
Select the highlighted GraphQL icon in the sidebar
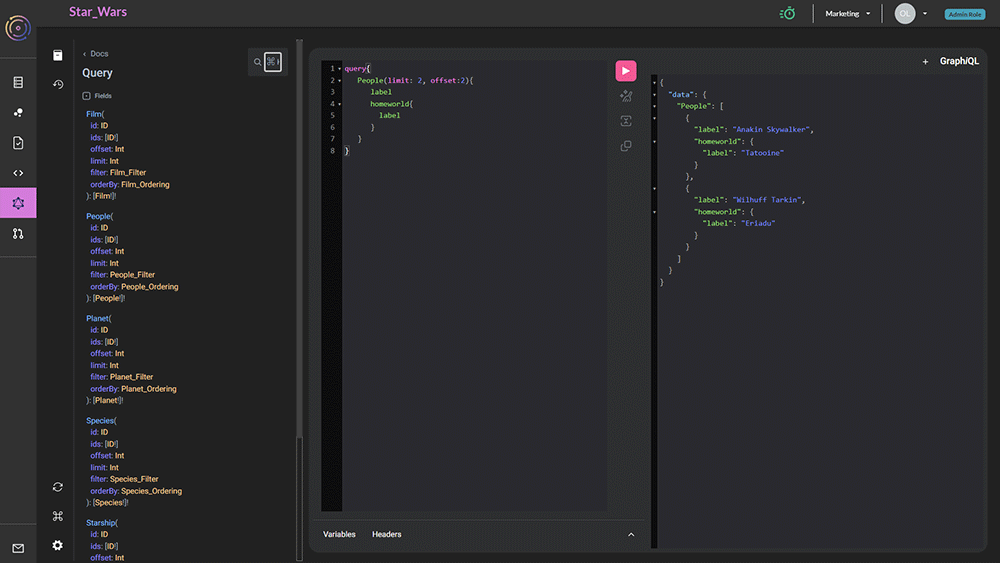(18, 203)
